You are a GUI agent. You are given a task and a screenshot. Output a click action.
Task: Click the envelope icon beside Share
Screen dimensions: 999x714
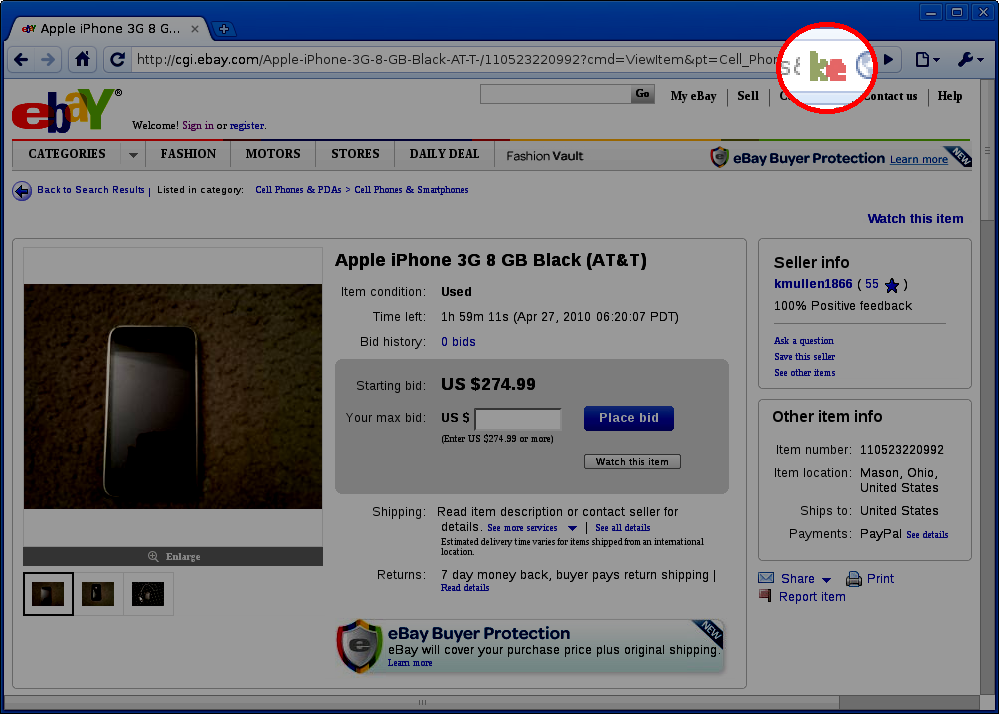pyautogui.click(x=766, y=578)
